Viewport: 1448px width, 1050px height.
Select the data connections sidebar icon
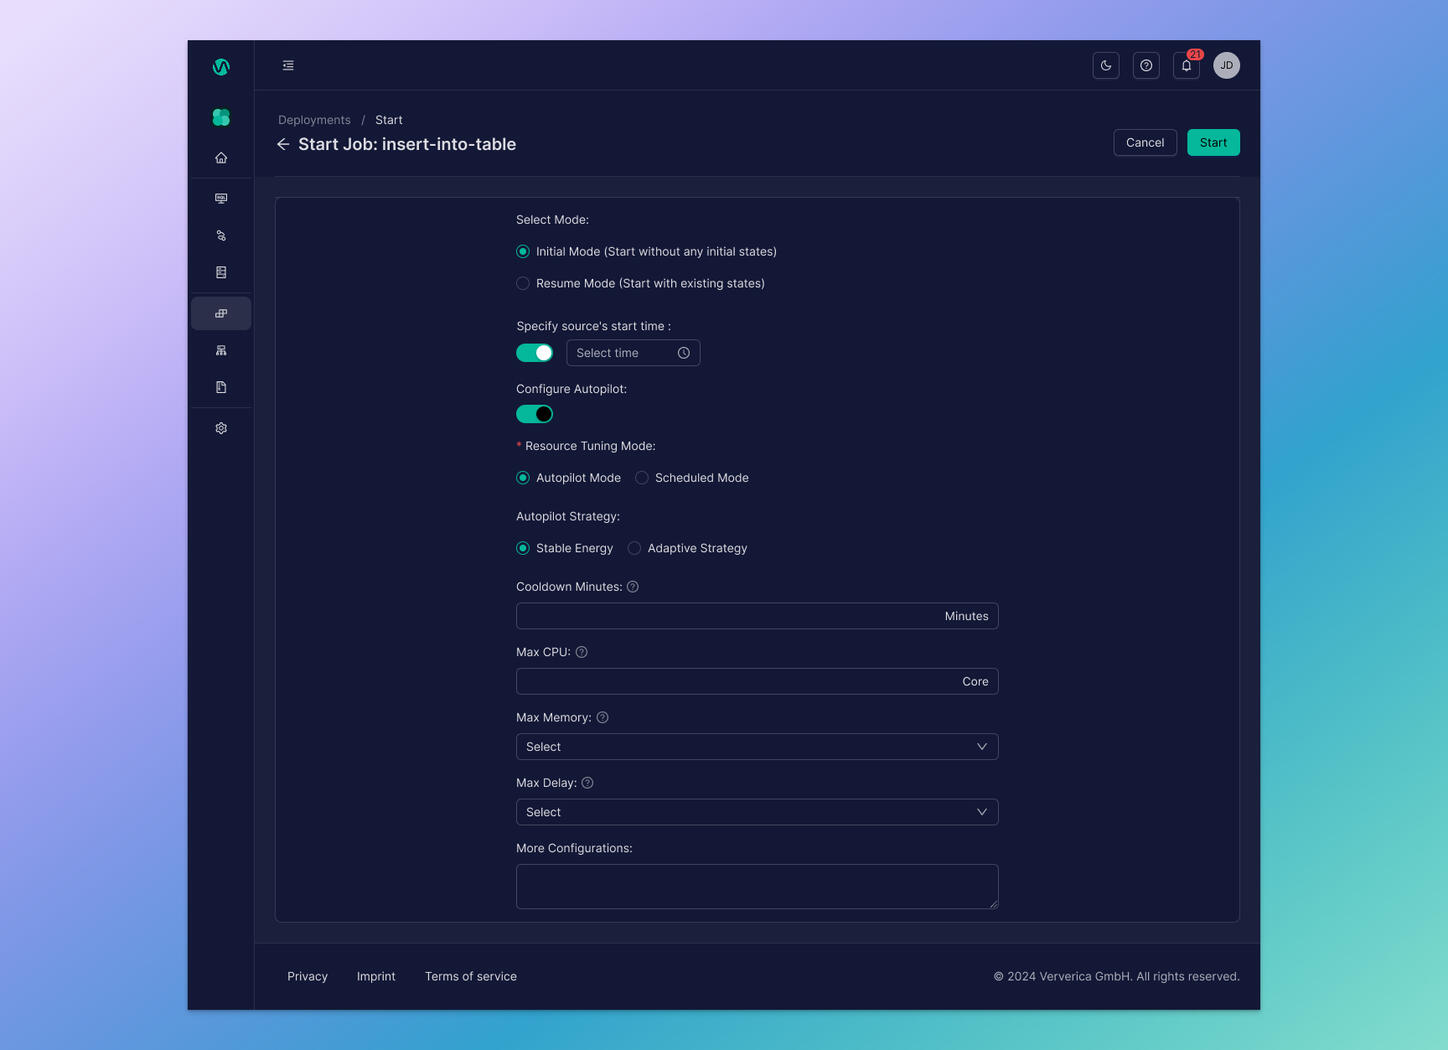tap(220, 235)
